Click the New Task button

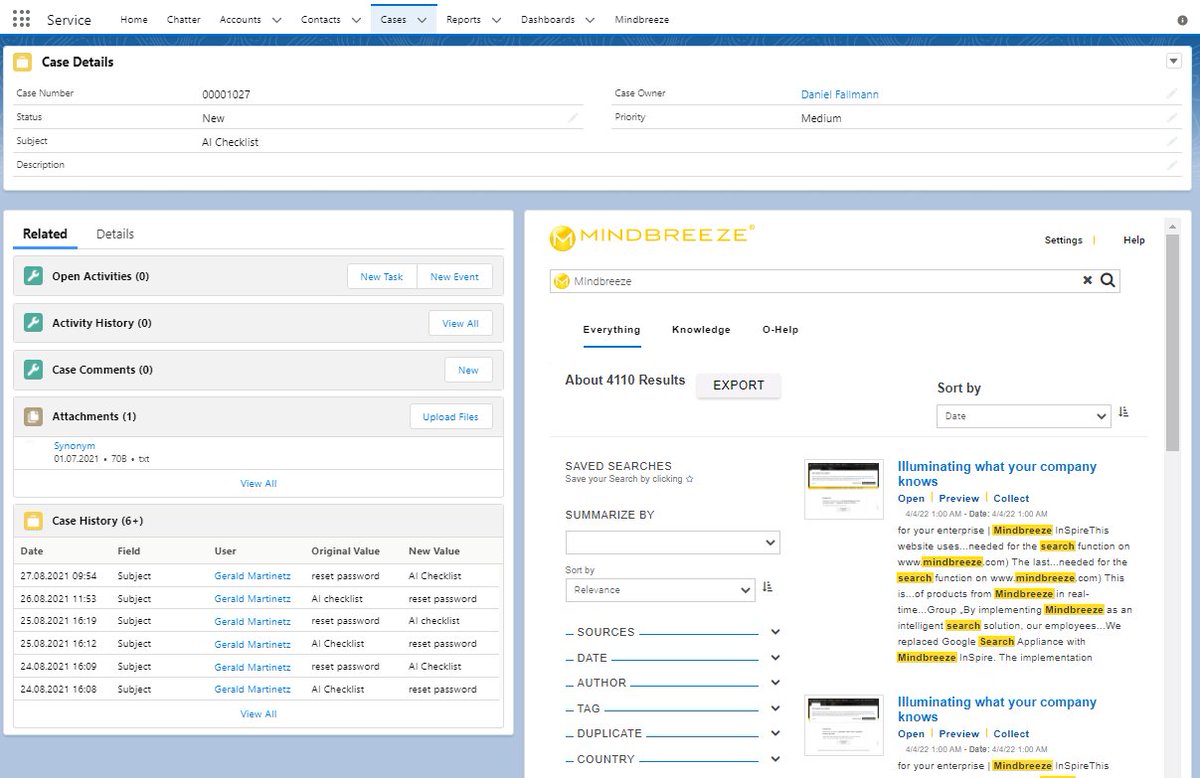click(x=382, y=277)
